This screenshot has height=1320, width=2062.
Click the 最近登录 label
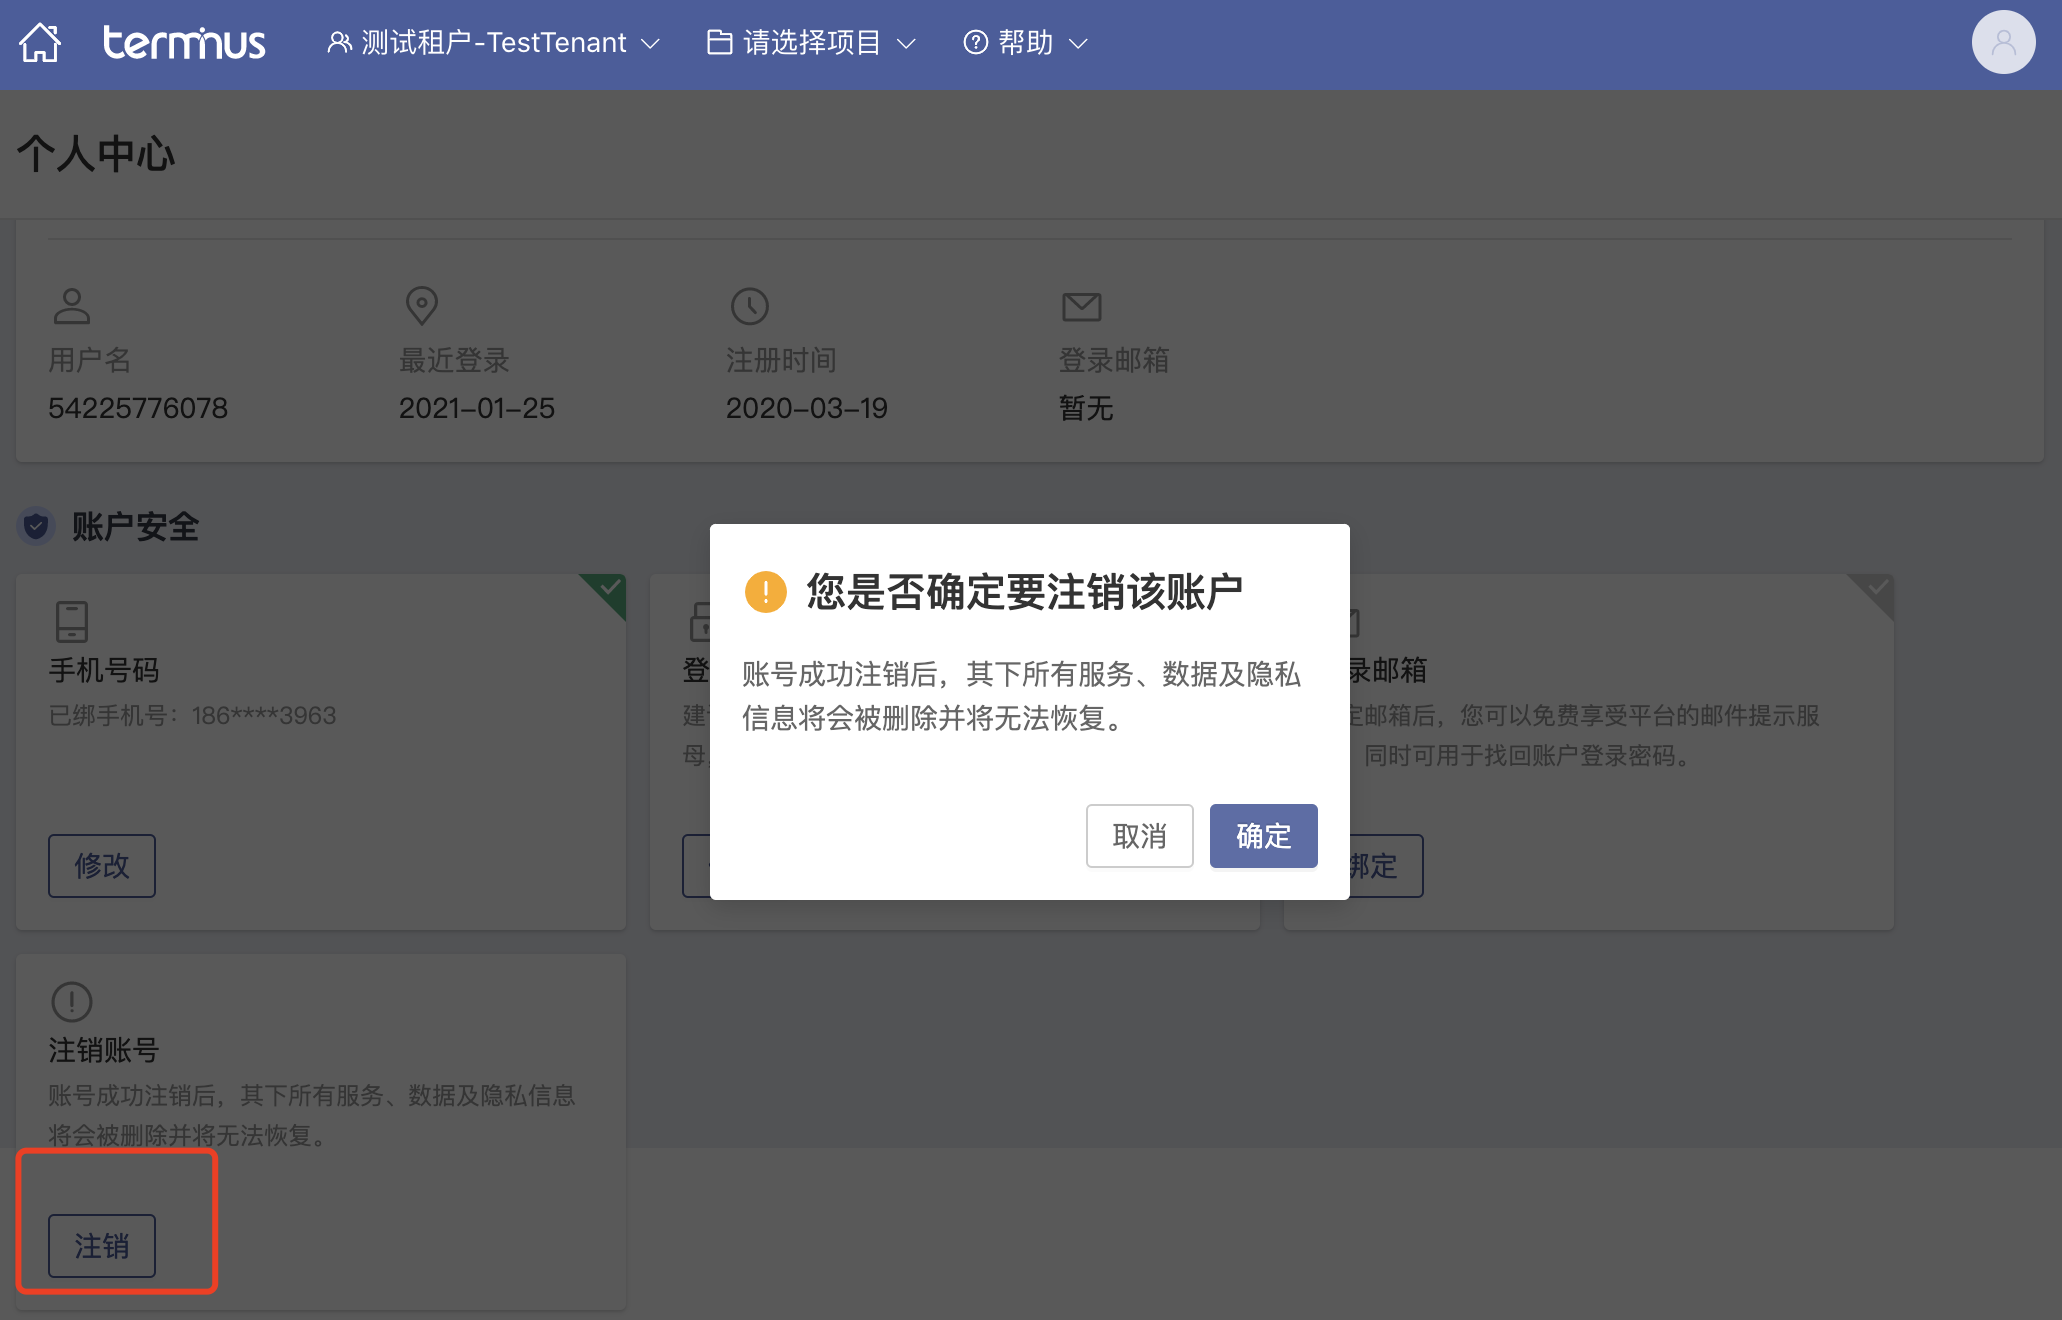click(454, 360)
